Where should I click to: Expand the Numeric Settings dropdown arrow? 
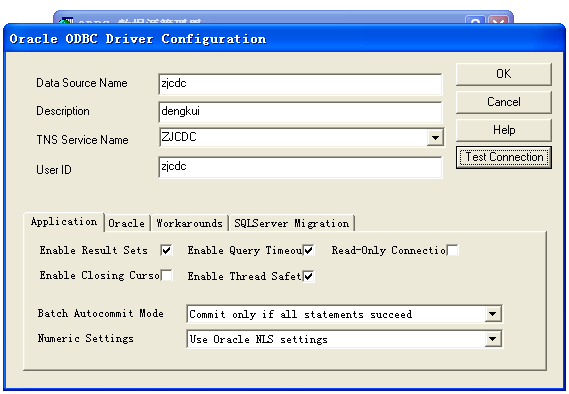pos(492,339)
